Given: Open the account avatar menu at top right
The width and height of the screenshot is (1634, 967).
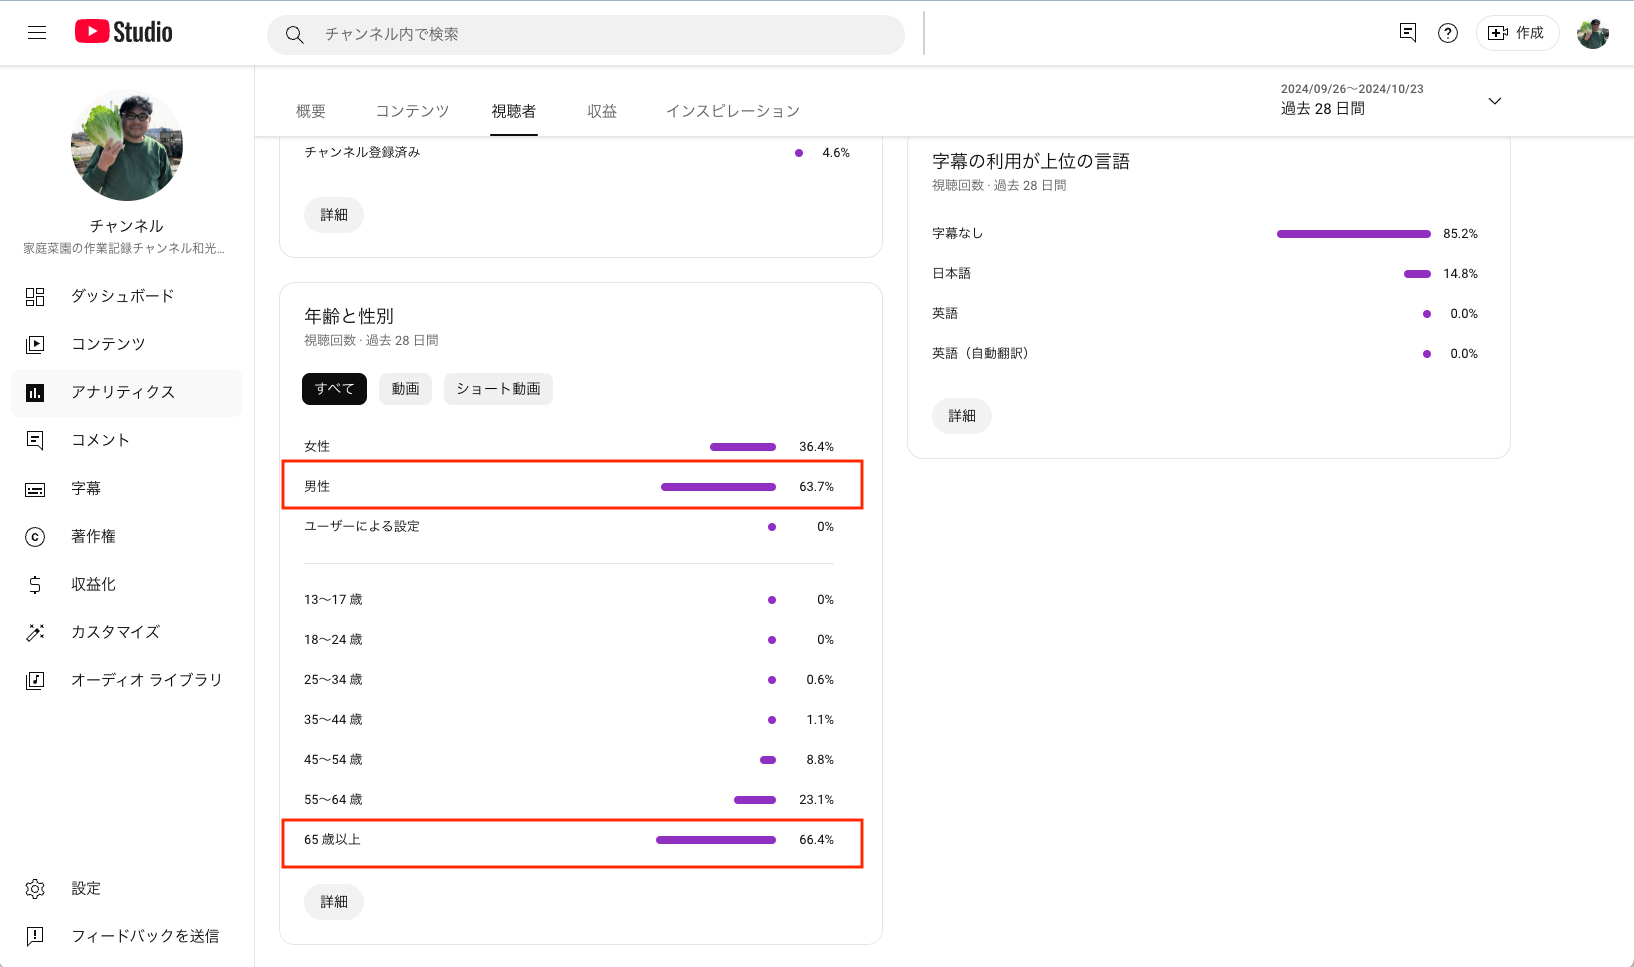Looking at the screenshot, I should coord(1592,33).
